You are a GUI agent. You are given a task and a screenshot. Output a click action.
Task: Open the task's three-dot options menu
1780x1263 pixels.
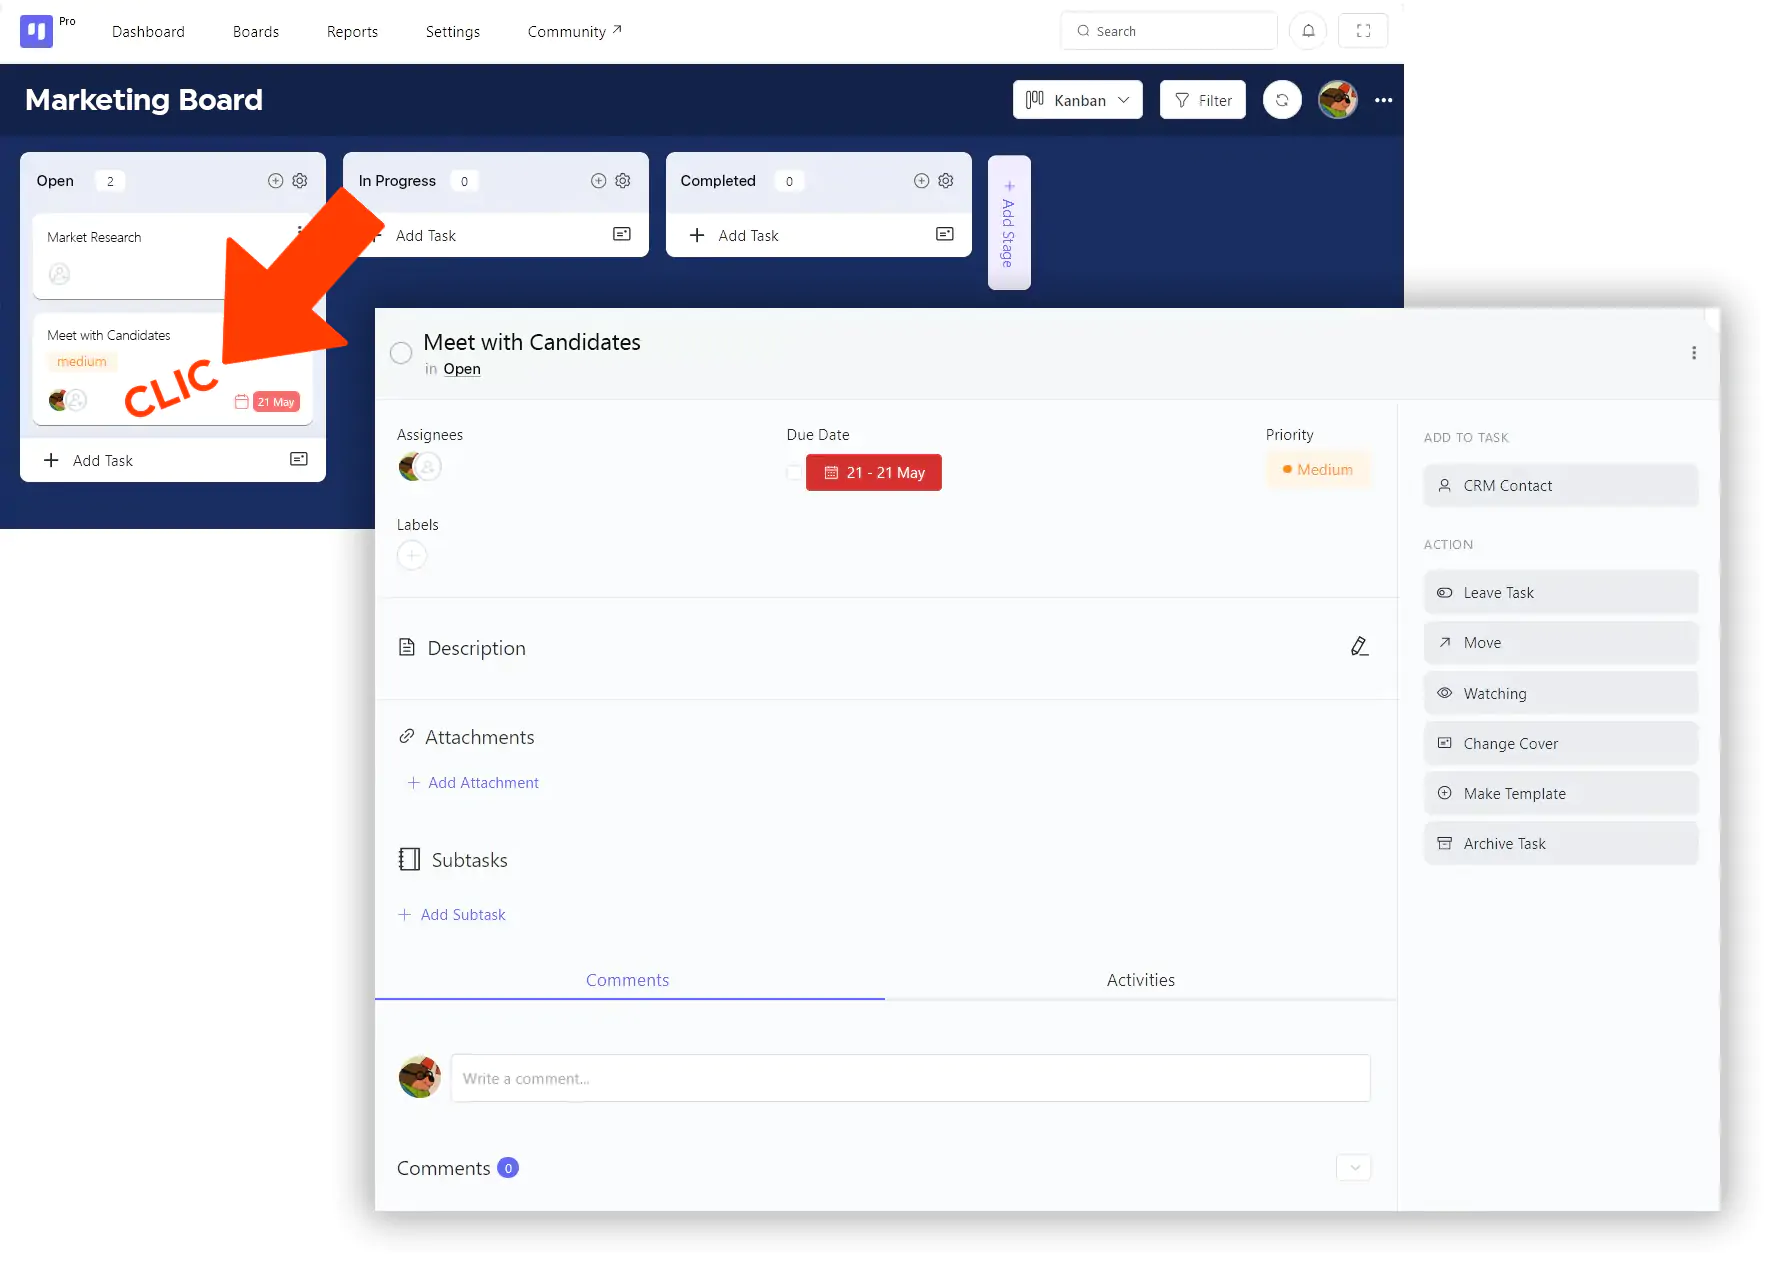pyautogui.click(x=1693, y=353)
